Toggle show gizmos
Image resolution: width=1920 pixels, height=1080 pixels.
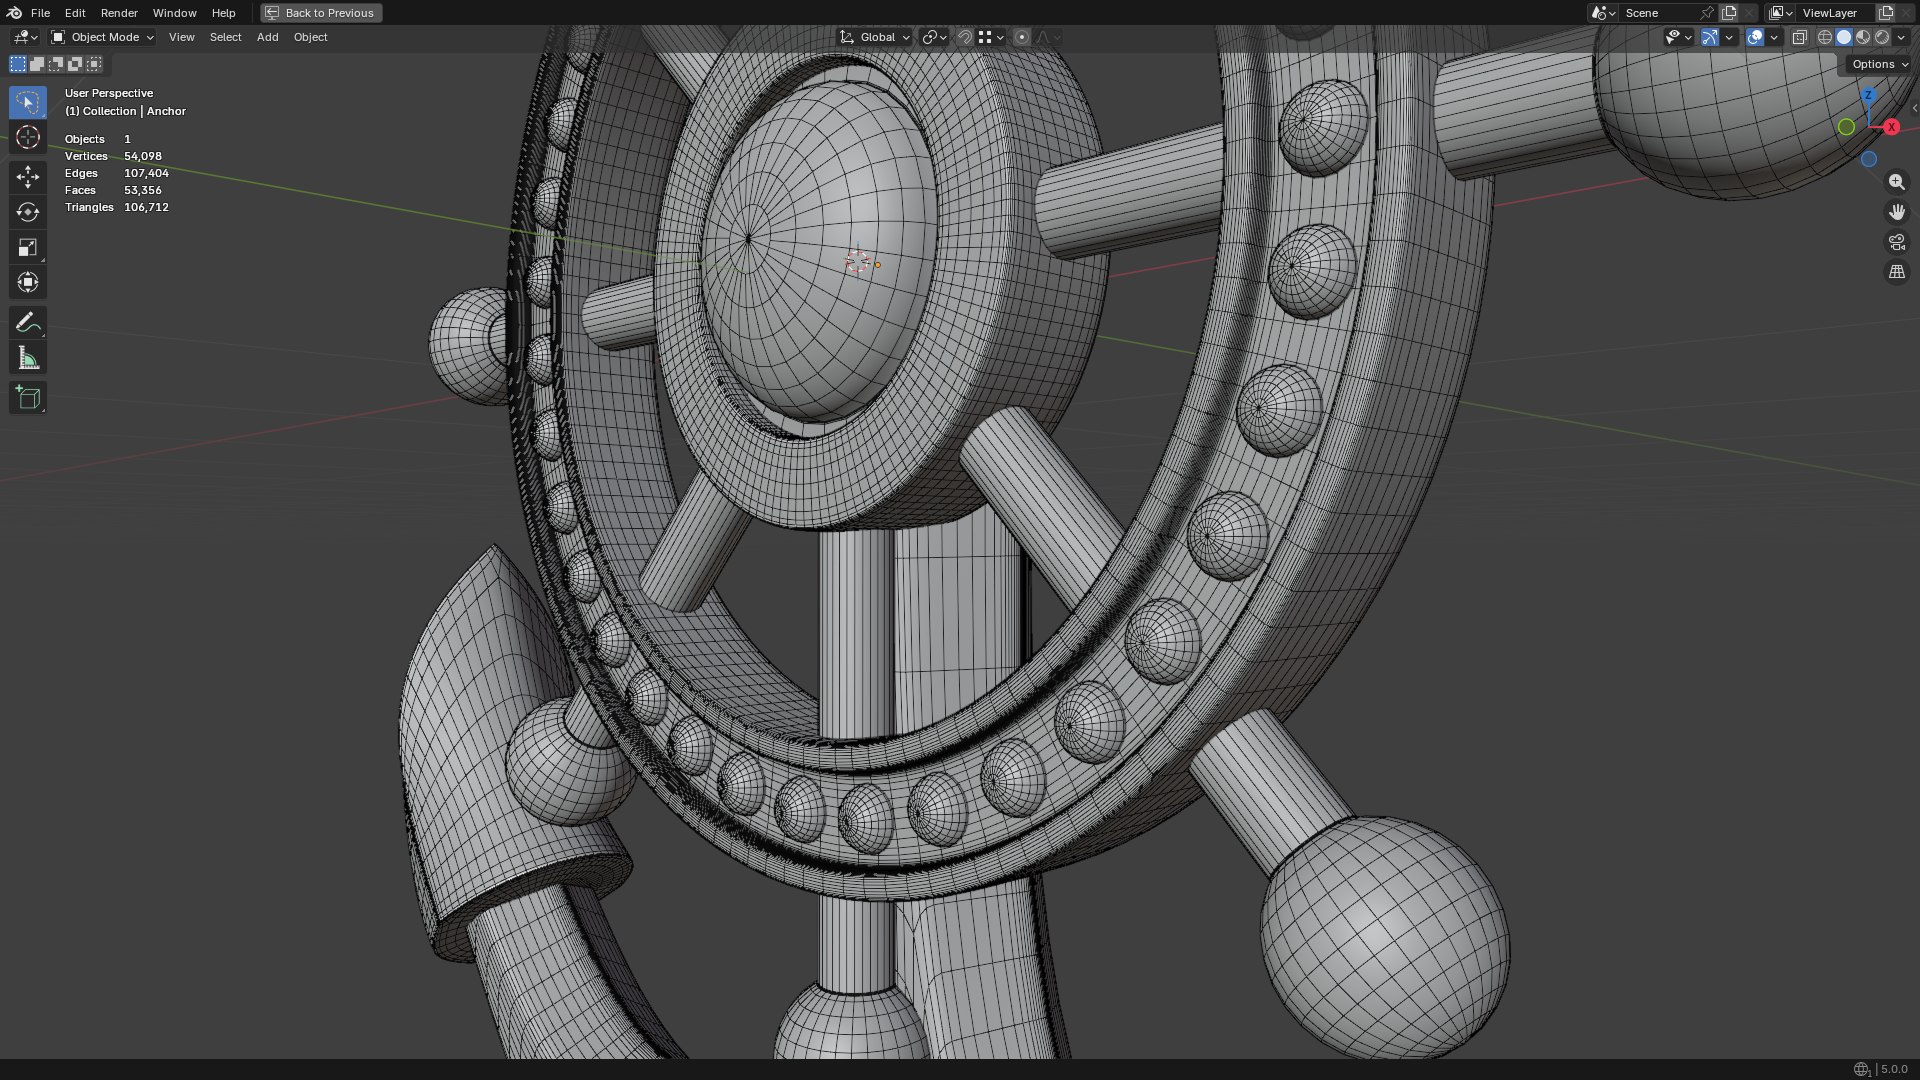coord(1710,37)
